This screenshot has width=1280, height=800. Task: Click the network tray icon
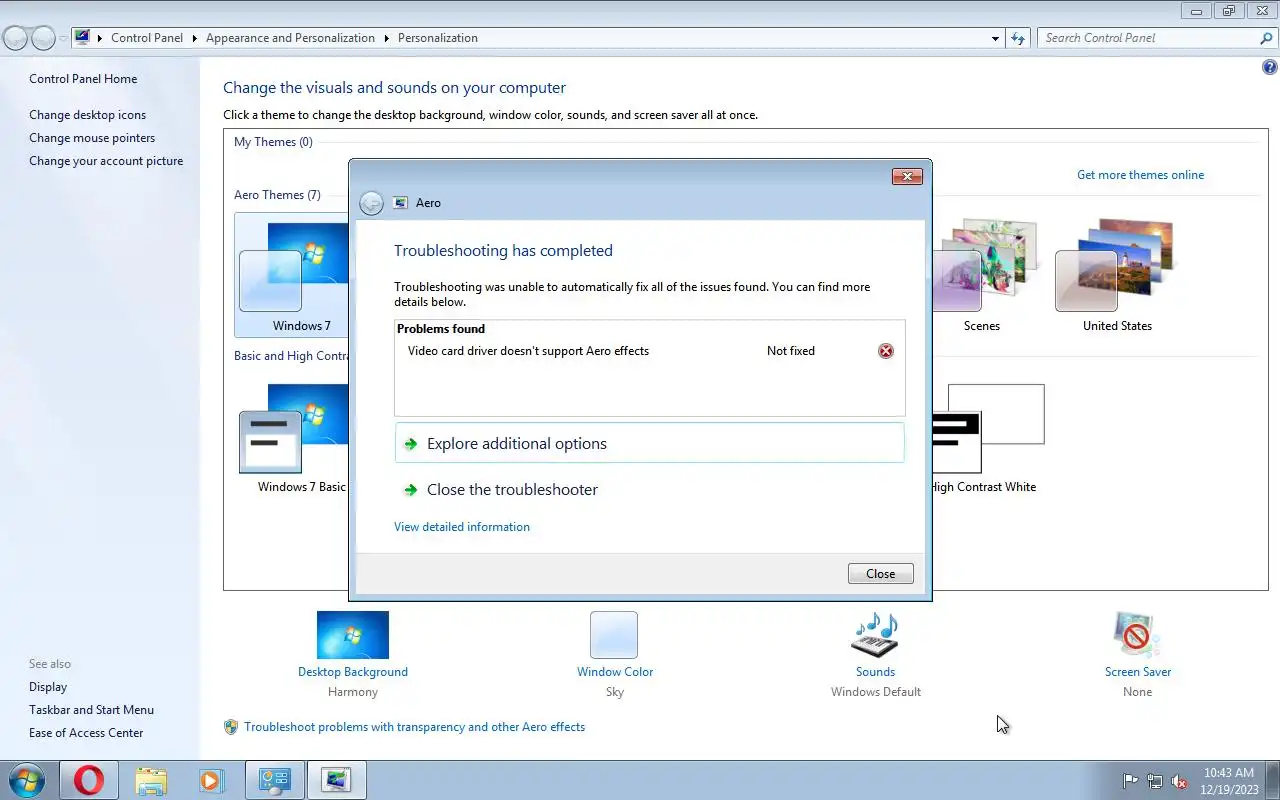(x=1155, y=781)
